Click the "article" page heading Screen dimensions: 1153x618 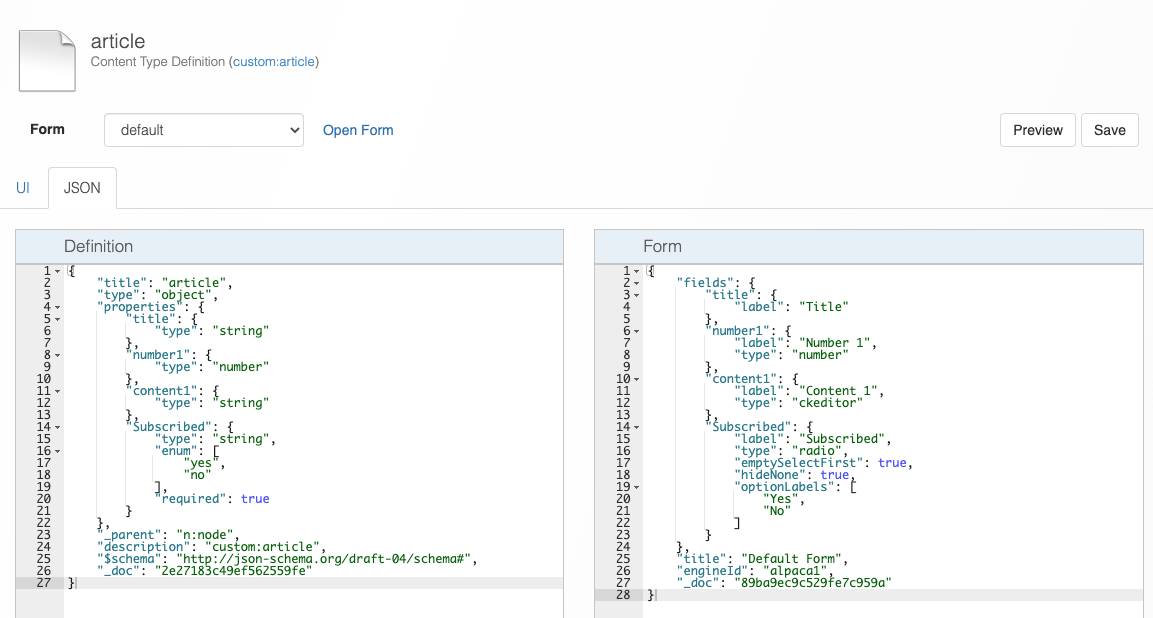(118, 41)
